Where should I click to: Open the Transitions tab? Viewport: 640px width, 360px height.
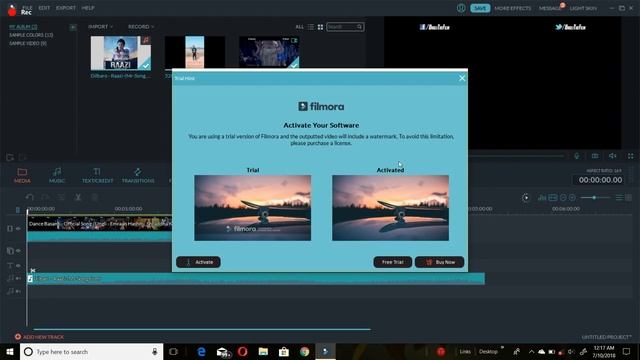(x=138, y=175)
